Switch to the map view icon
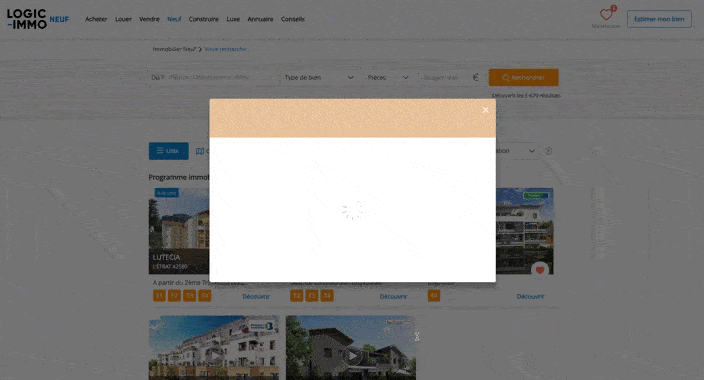Screen dimensions: 704x380 [200, 151]
